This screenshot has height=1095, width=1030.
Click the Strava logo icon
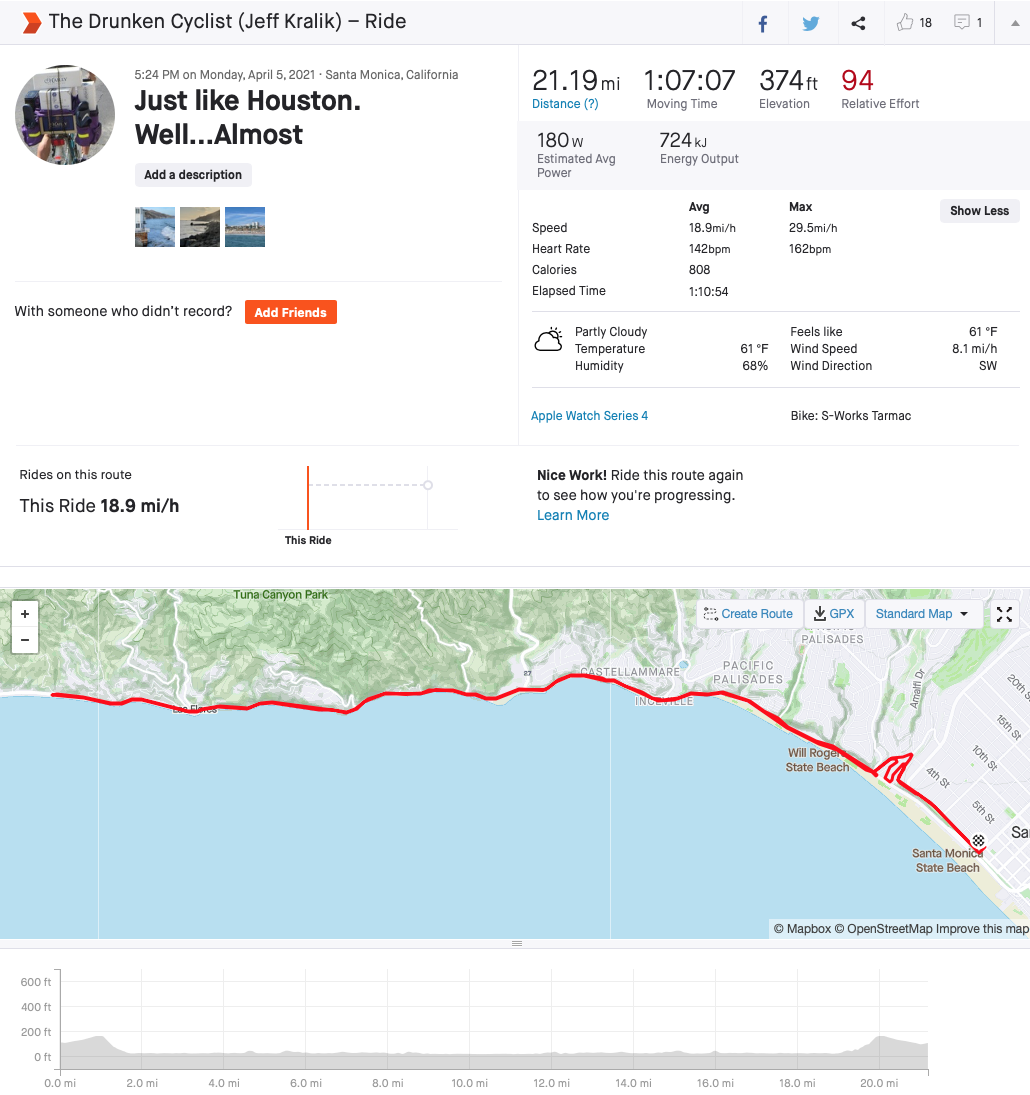pos(31,22)
